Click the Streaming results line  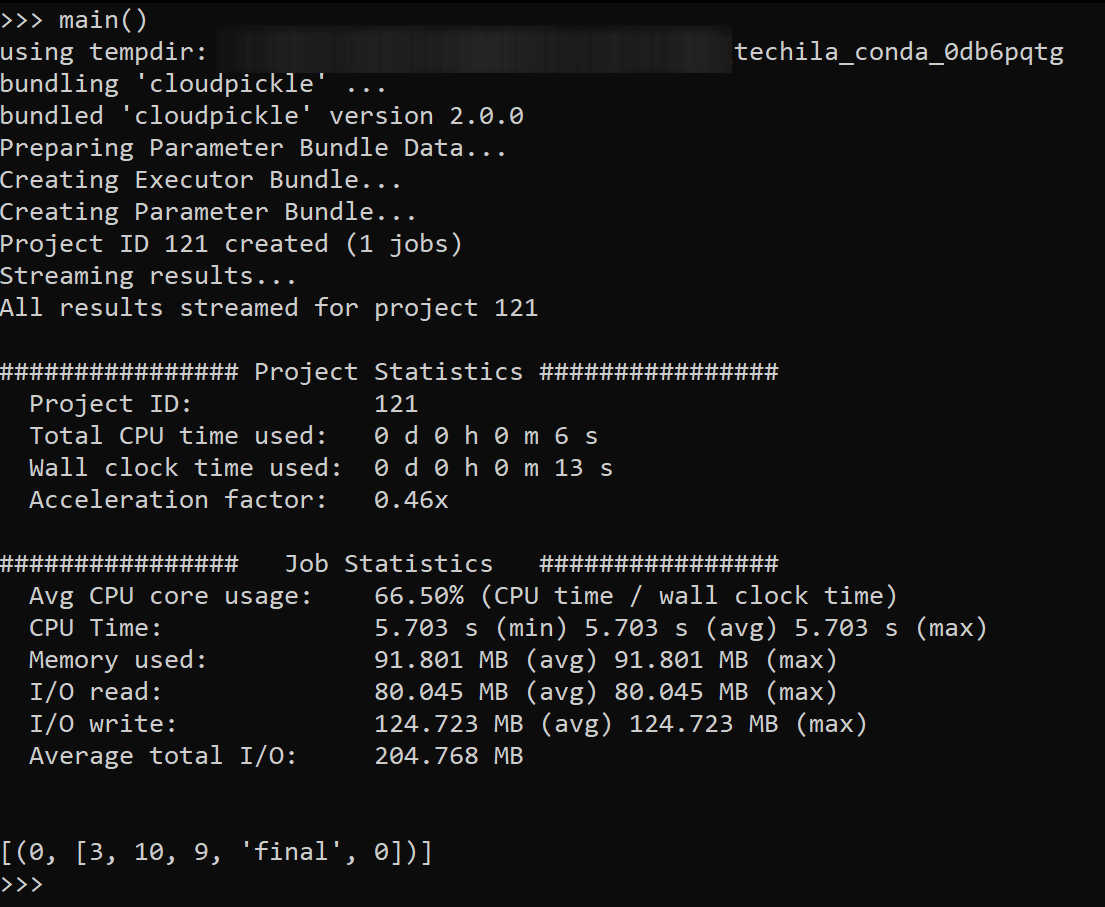coord(148,276)
